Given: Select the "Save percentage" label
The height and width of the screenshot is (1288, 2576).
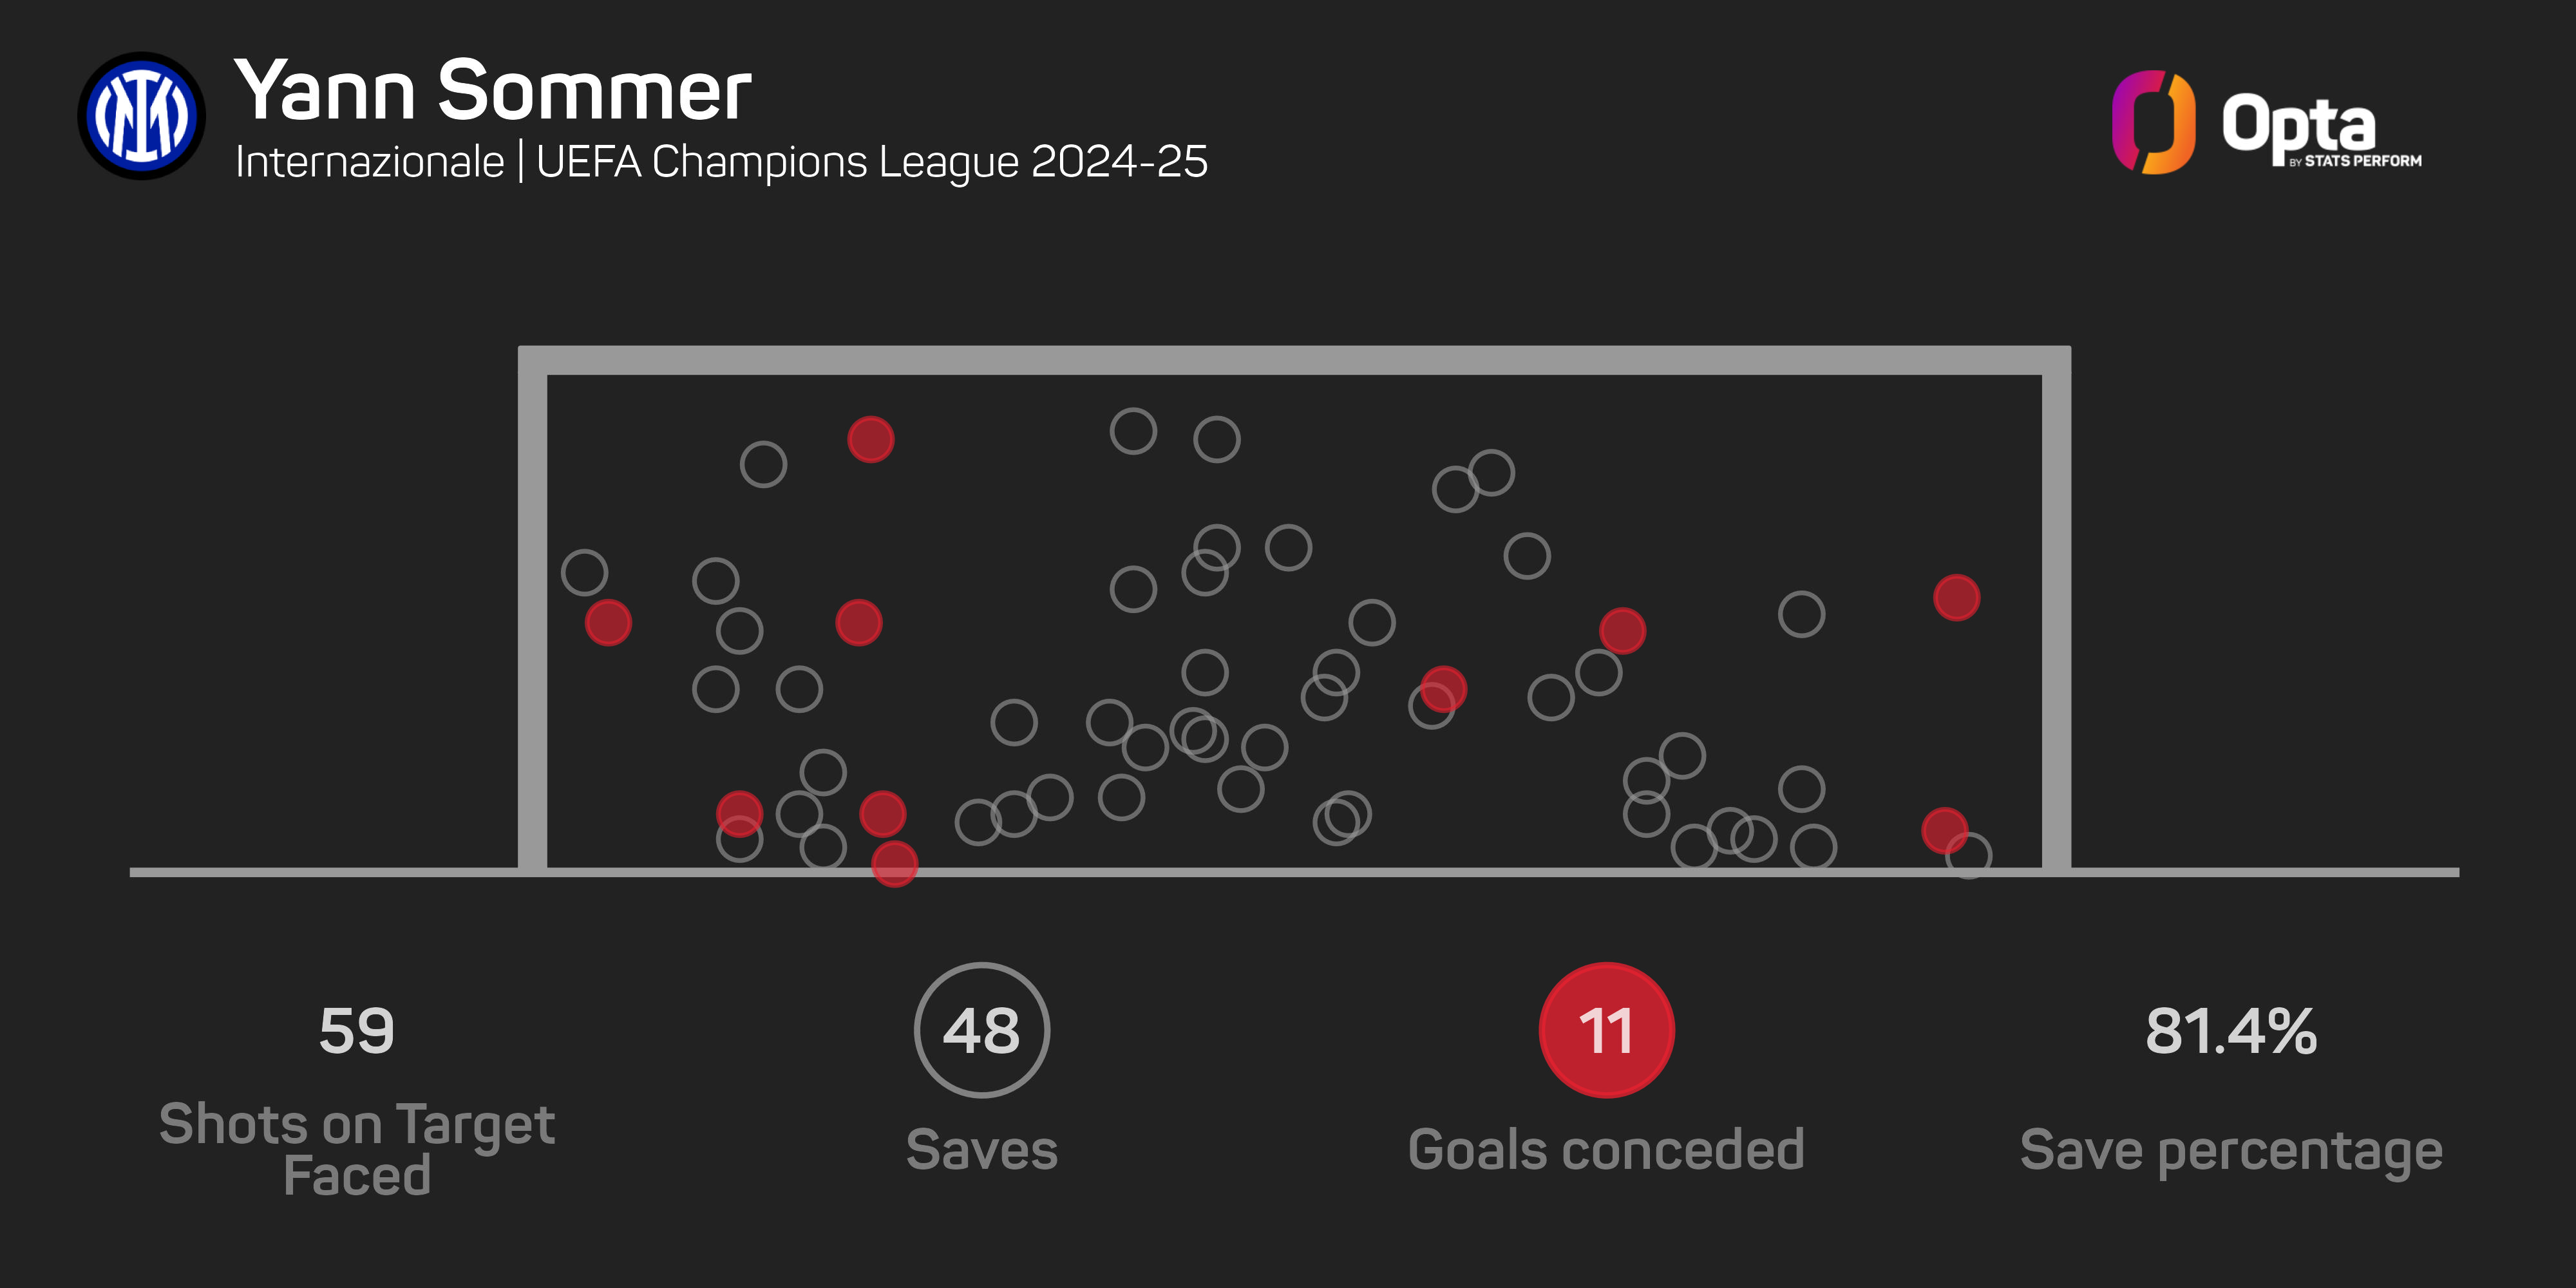Looking at the screenshot, I should [x=2230, y=1151].
